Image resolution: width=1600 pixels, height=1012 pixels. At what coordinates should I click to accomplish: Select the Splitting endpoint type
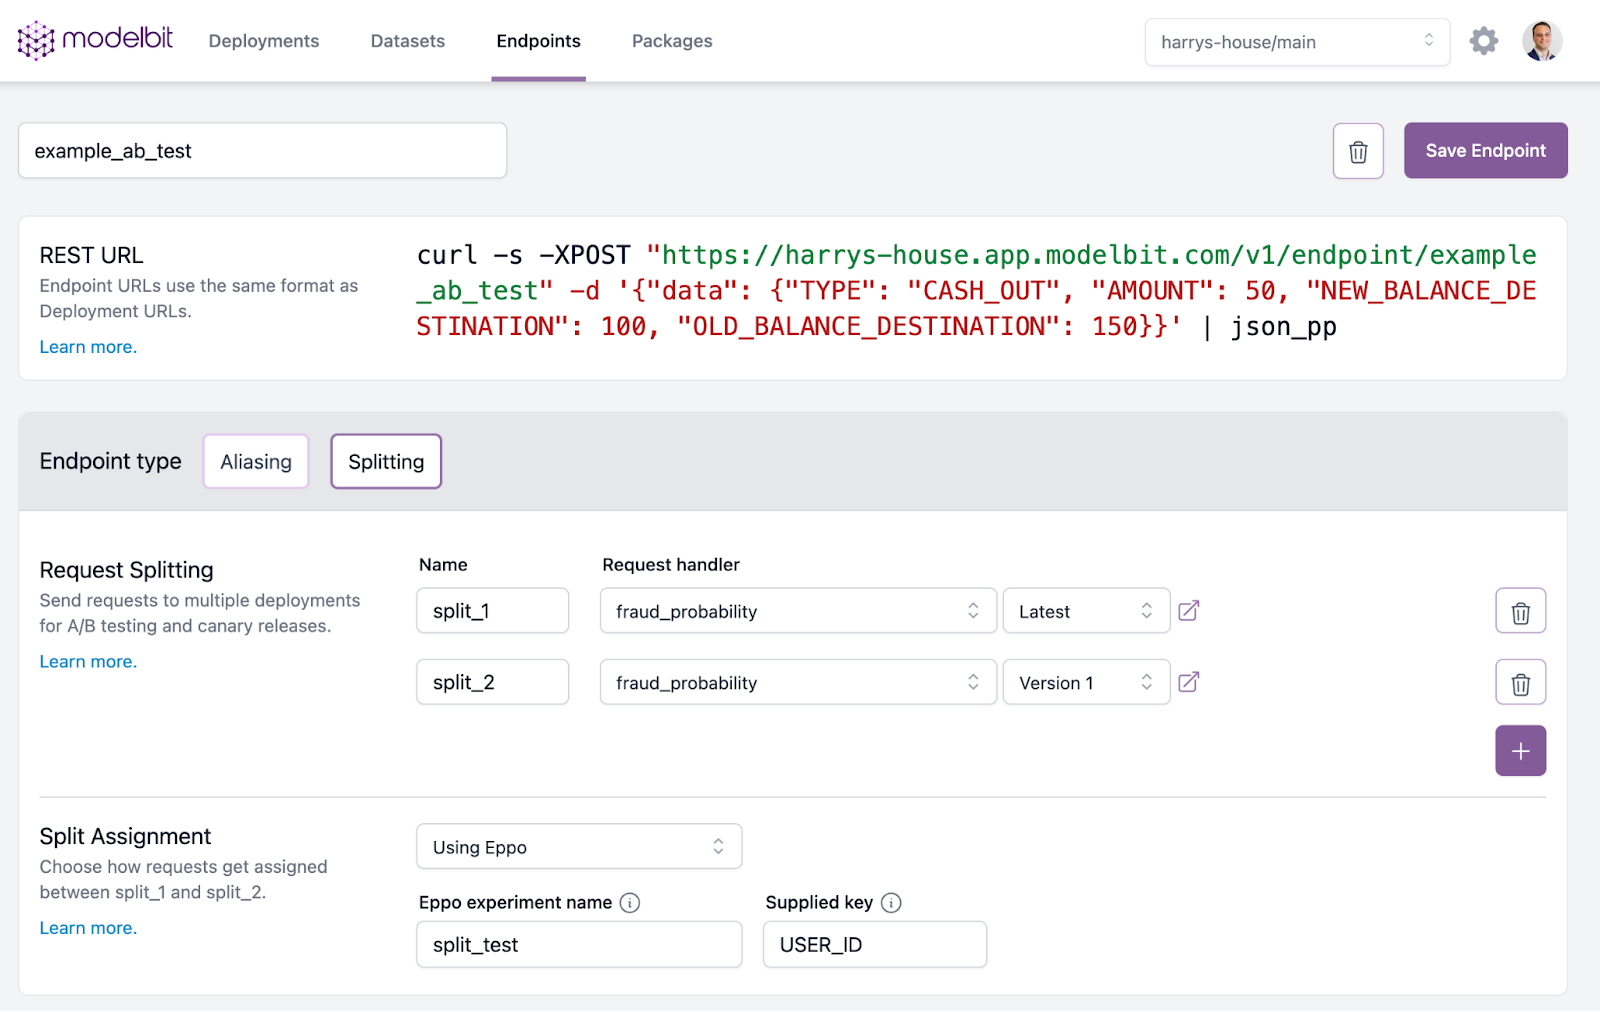pyautogui.click(x=386, y=462)
